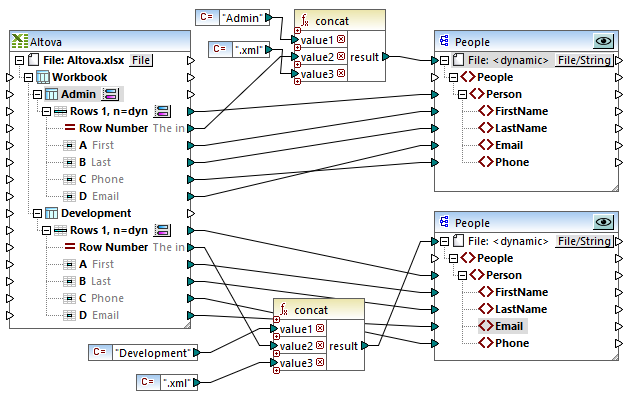Collapse the Person element in bottom People
The image size is (628, 399).
click(x=463, y=276)
